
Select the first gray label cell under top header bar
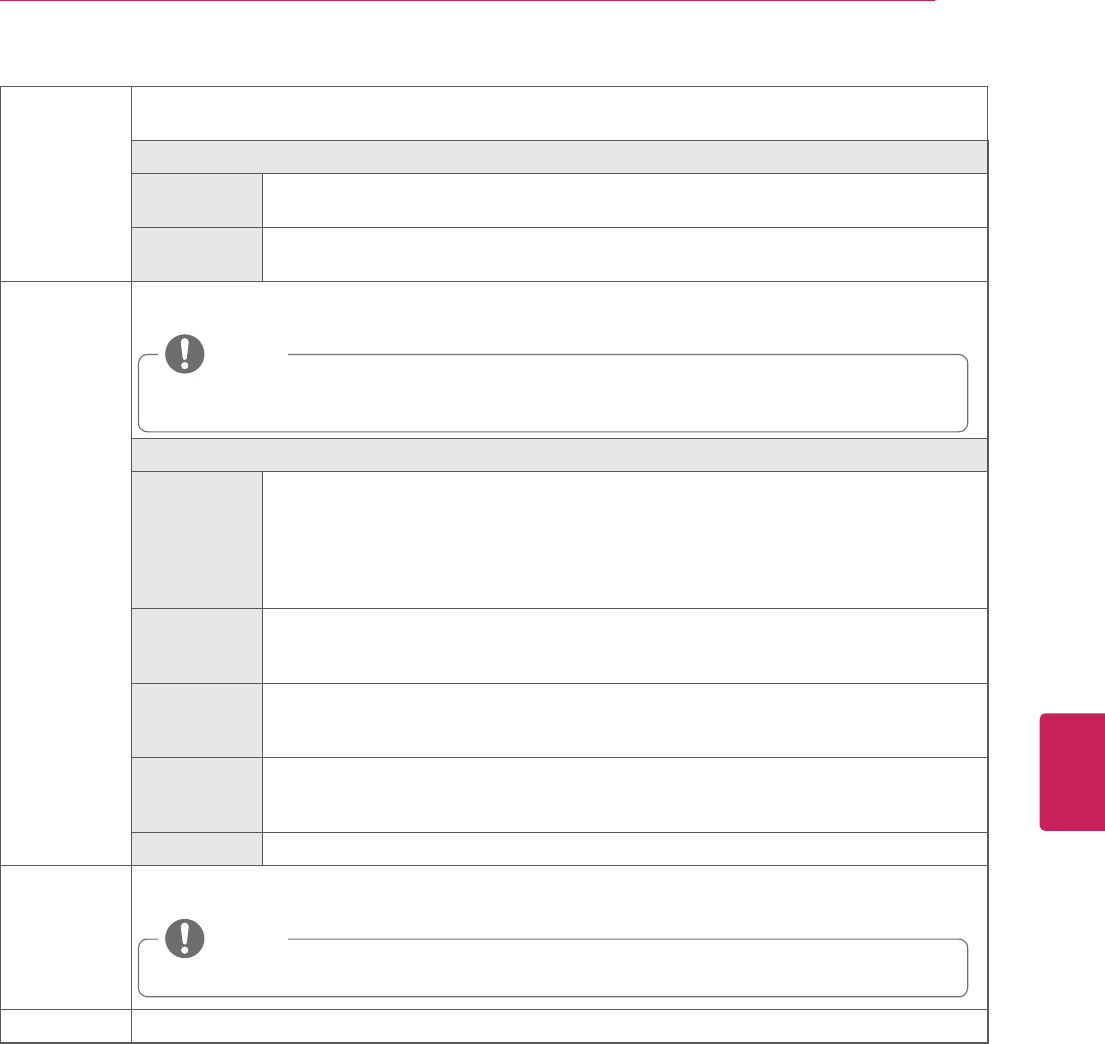(197, 200)
